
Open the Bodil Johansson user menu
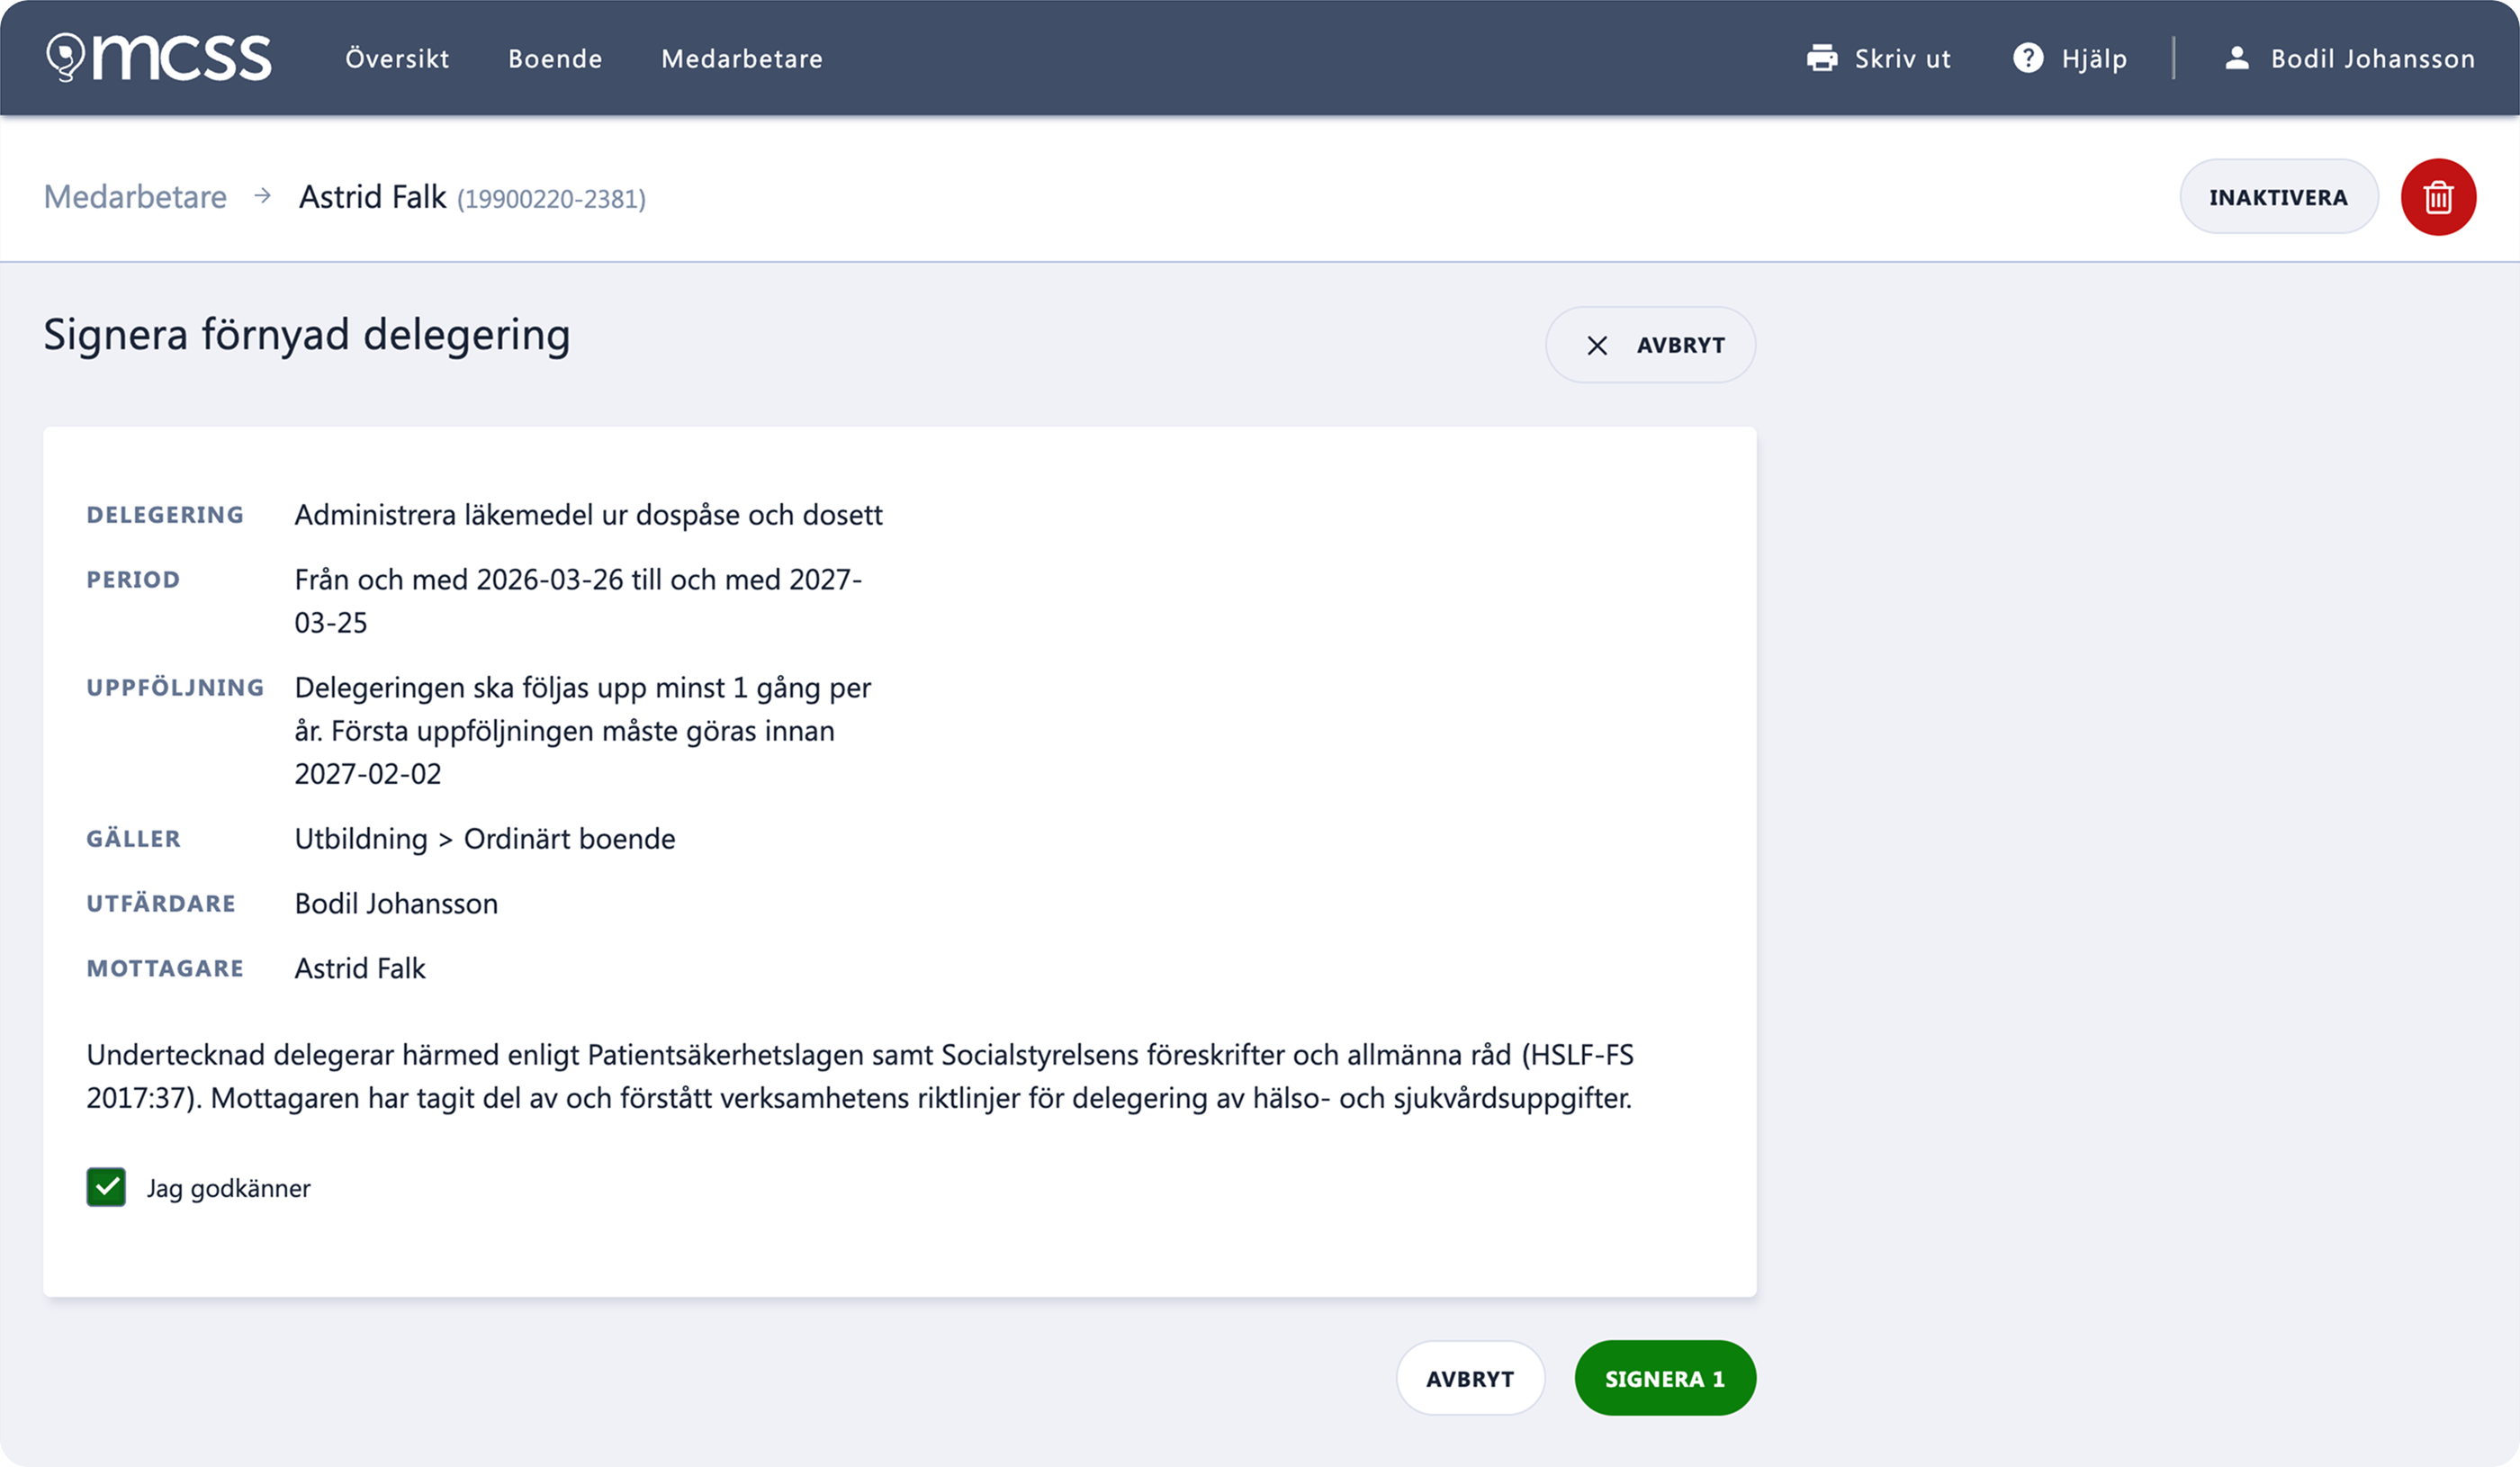[2349, 58]
